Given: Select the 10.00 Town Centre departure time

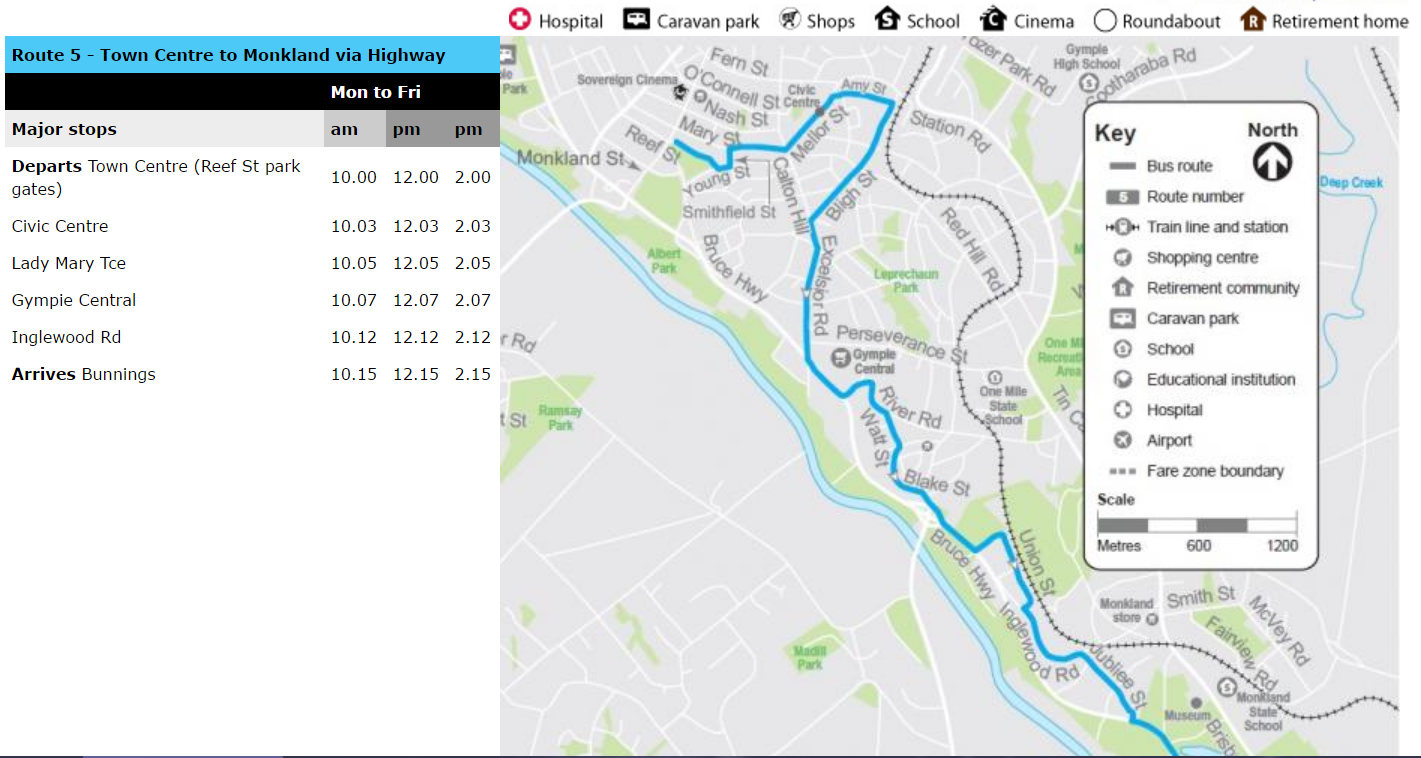Looking at the screenshot, I should tap(354, 177).
